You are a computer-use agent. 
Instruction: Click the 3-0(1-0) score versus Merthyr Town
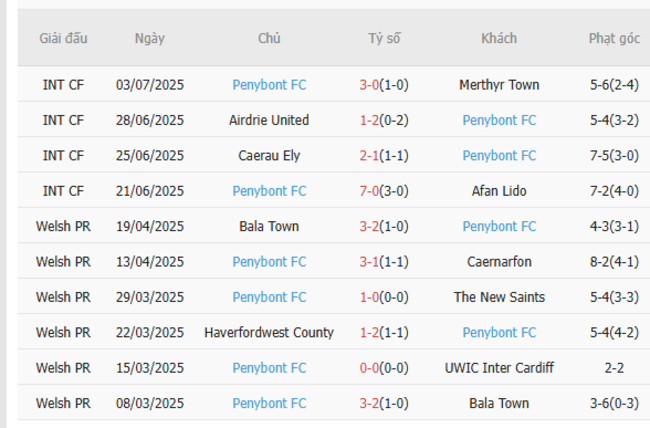384,85
